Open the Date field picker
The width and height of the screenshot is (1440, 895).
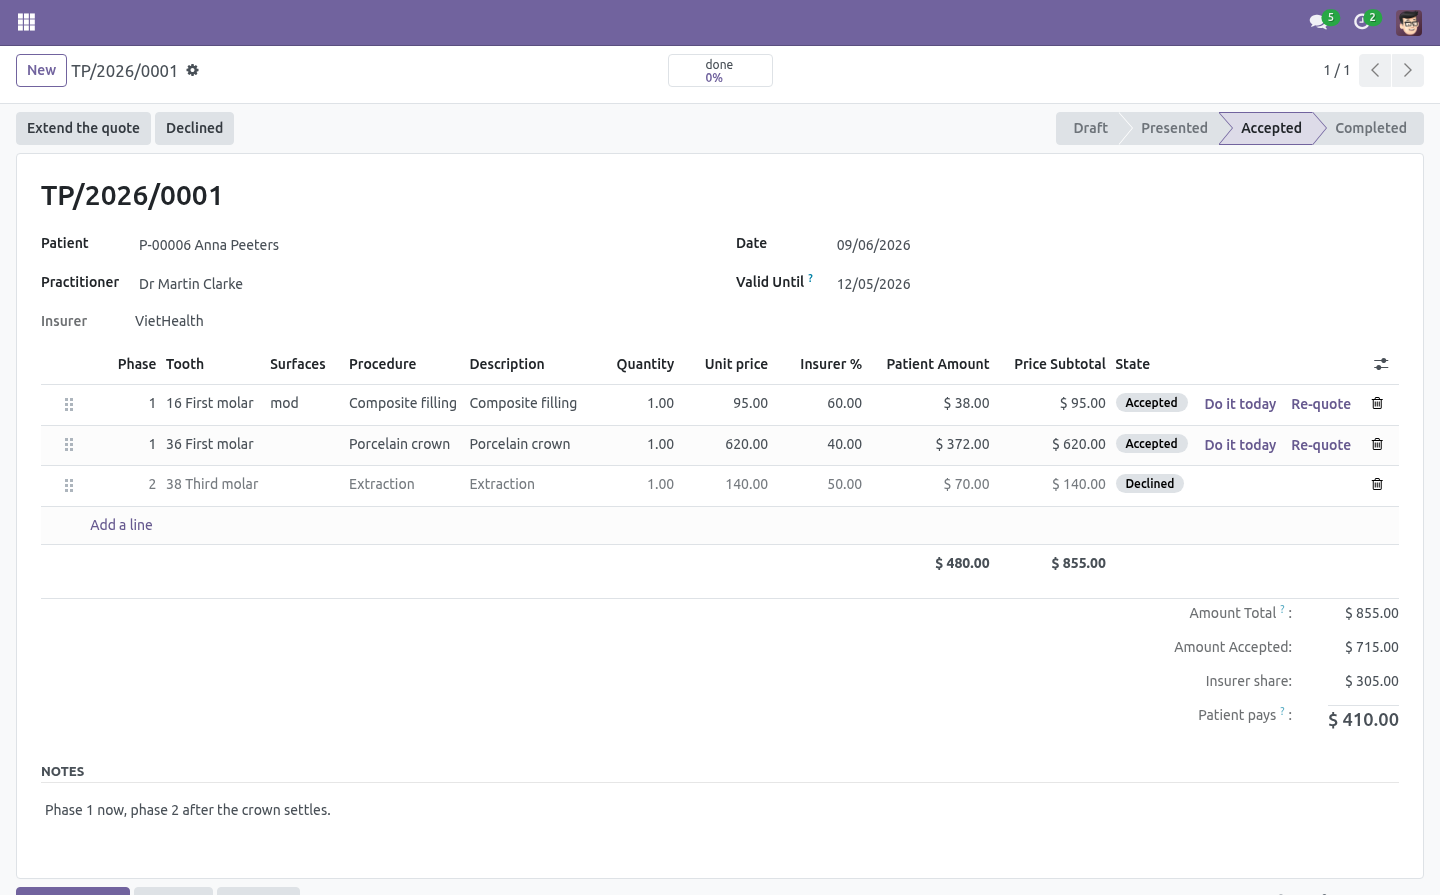click(x=1115, y=245)
